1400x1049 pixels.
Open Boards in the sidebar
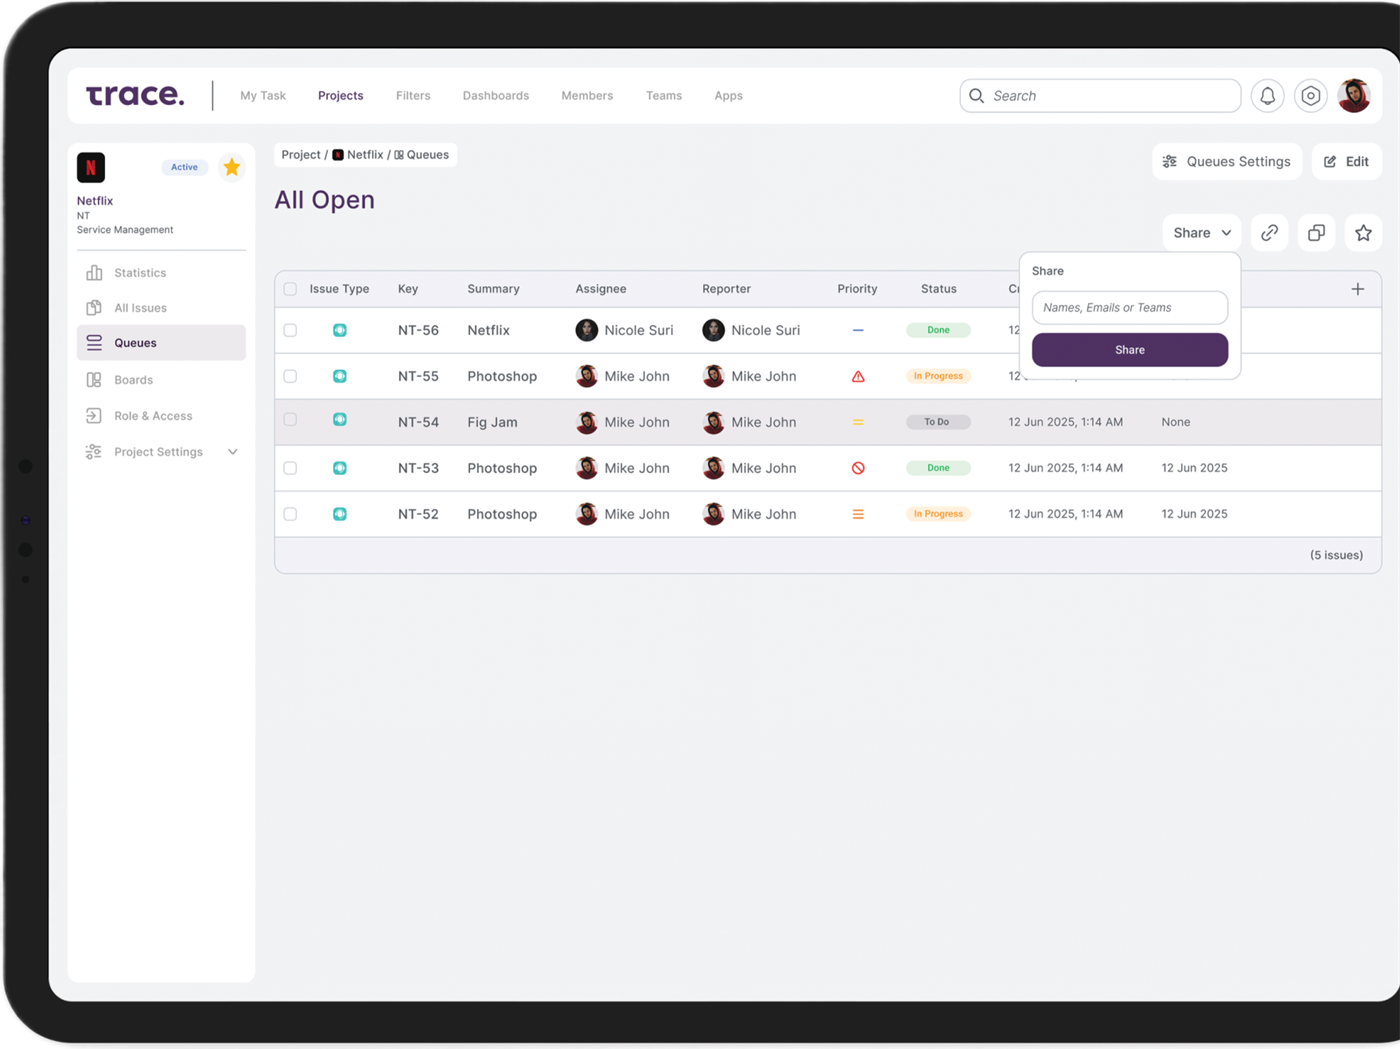coord(161,380)
